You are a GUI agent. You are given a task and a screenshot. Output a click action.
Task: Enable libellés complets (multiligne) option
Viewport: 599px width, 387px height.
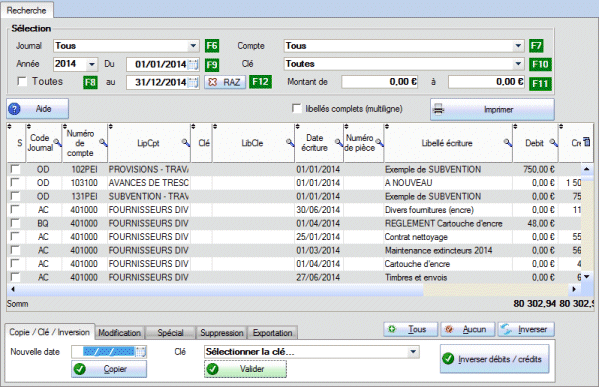[296, 108]
